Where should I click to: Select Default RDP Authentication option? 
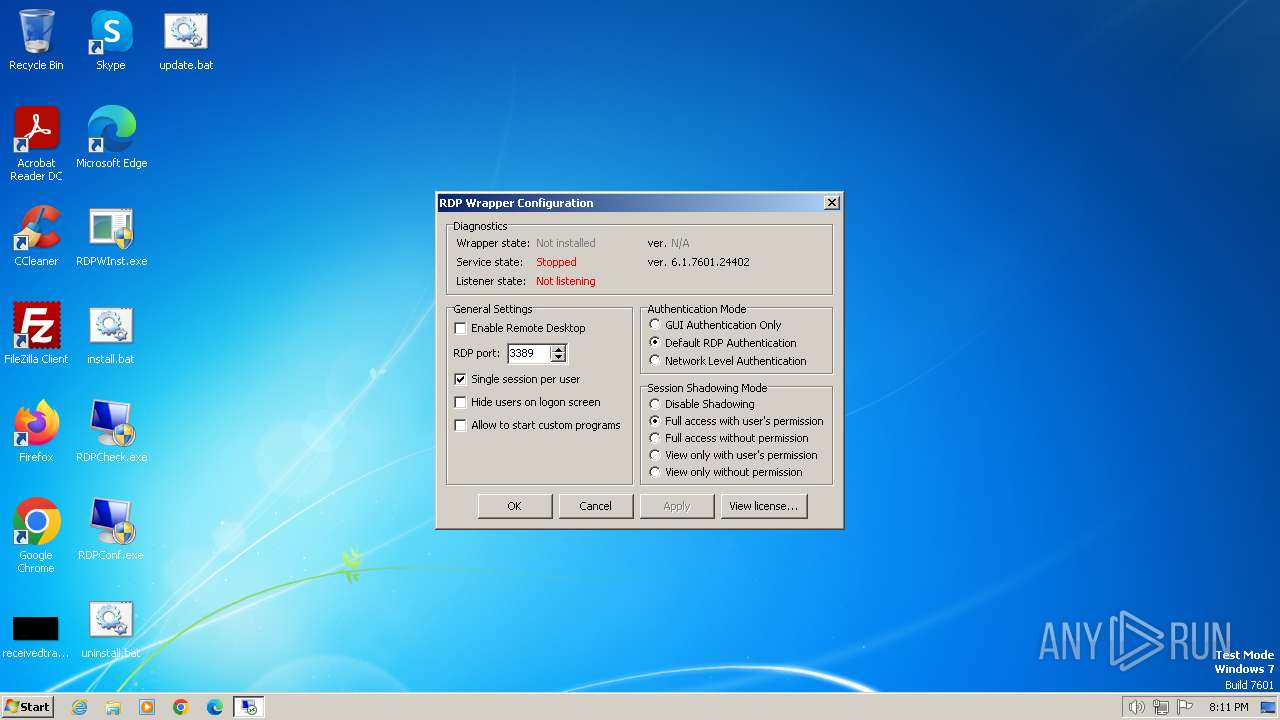coord(655,343)
